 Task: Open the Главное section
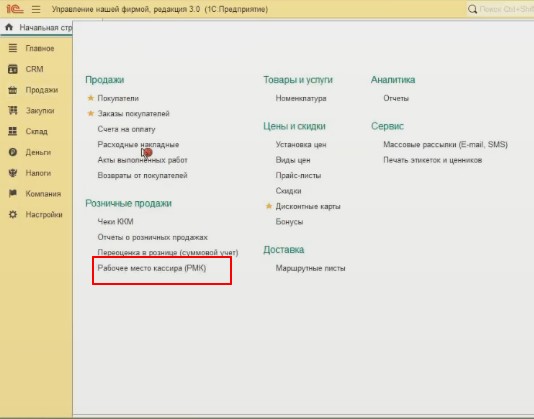click(x=40, y=48)
